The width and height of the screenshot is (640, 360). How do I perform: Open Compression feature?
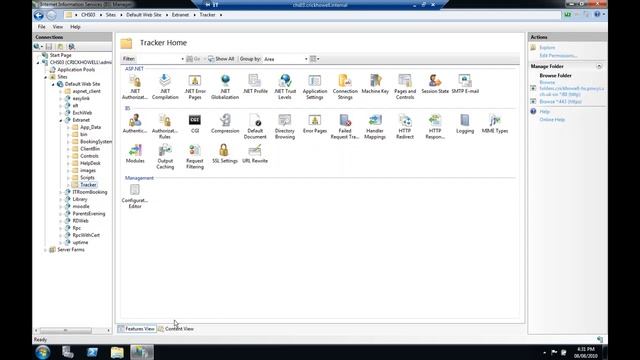coord(225,124)
